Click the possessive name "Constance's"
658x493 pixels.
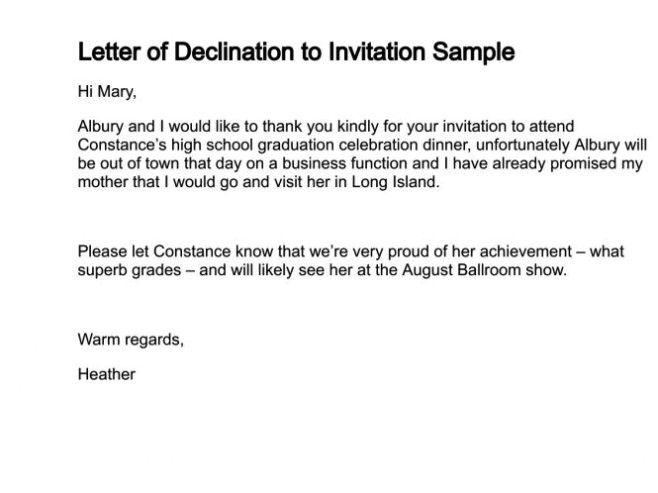(x=118, y=146)
